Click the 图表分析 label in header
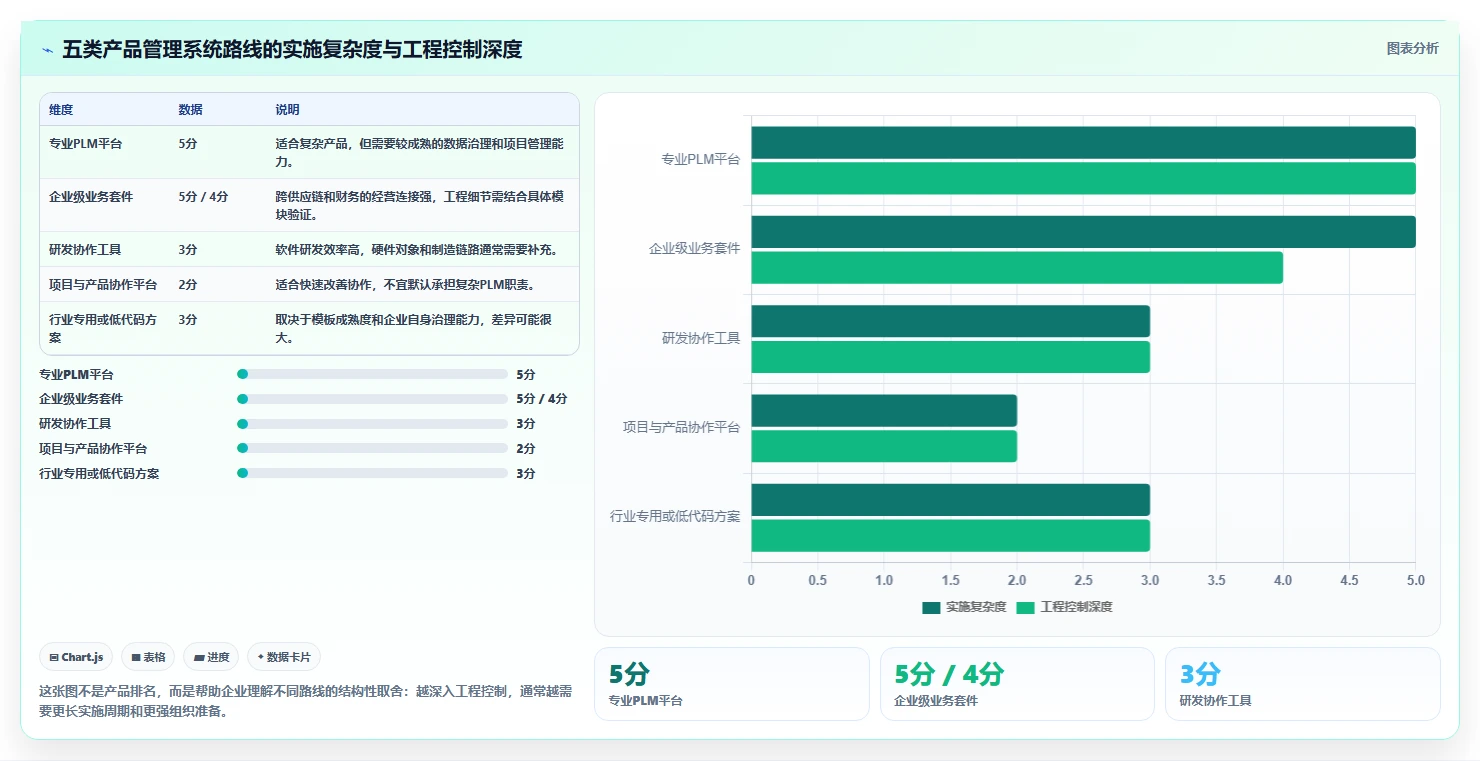The height and width of the screenshot is (761, 1480). click(x=1412, y=48)
